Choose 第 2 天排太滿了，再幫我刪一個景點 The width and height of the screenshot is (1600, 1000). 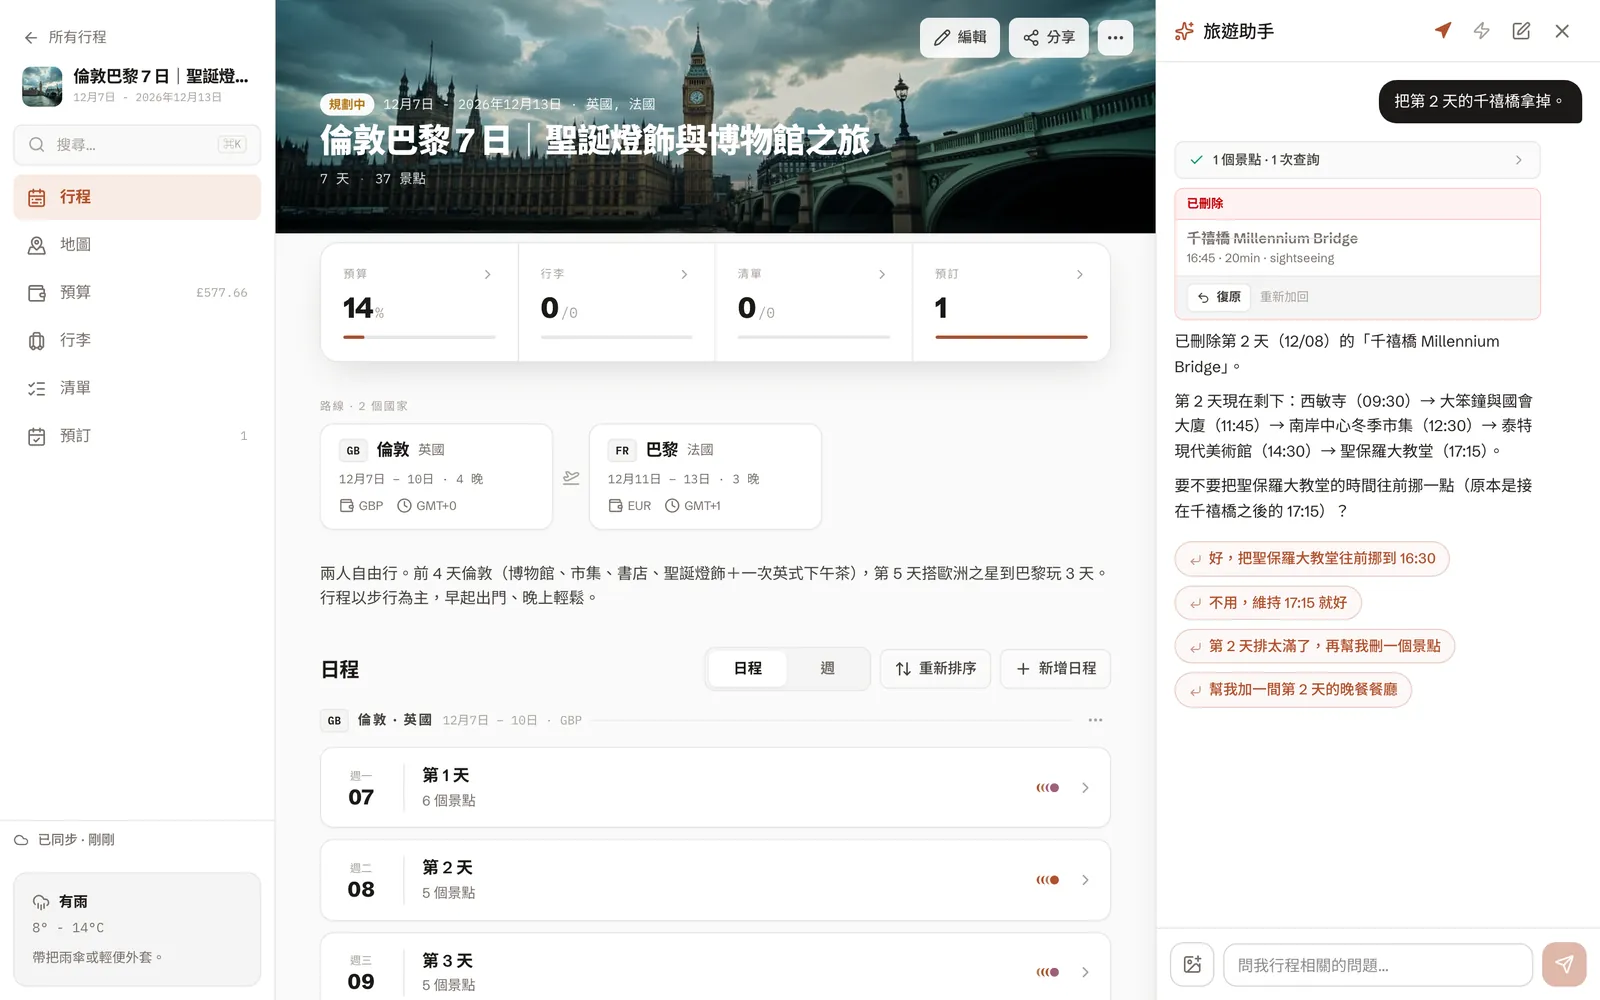click(x=1315, y=646)
